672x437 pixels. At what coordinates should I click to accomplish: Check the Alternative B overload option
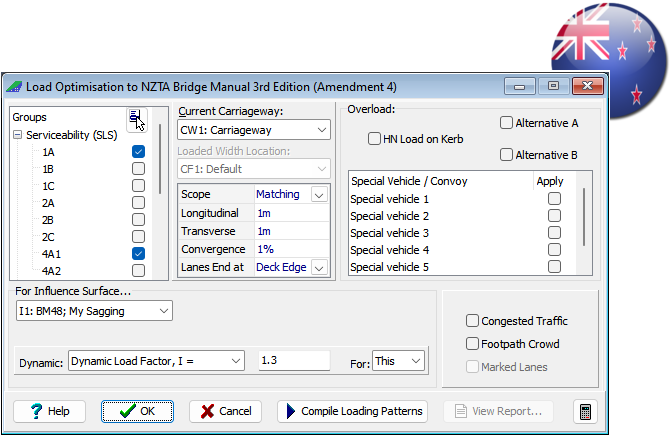(x=506, y=155)
